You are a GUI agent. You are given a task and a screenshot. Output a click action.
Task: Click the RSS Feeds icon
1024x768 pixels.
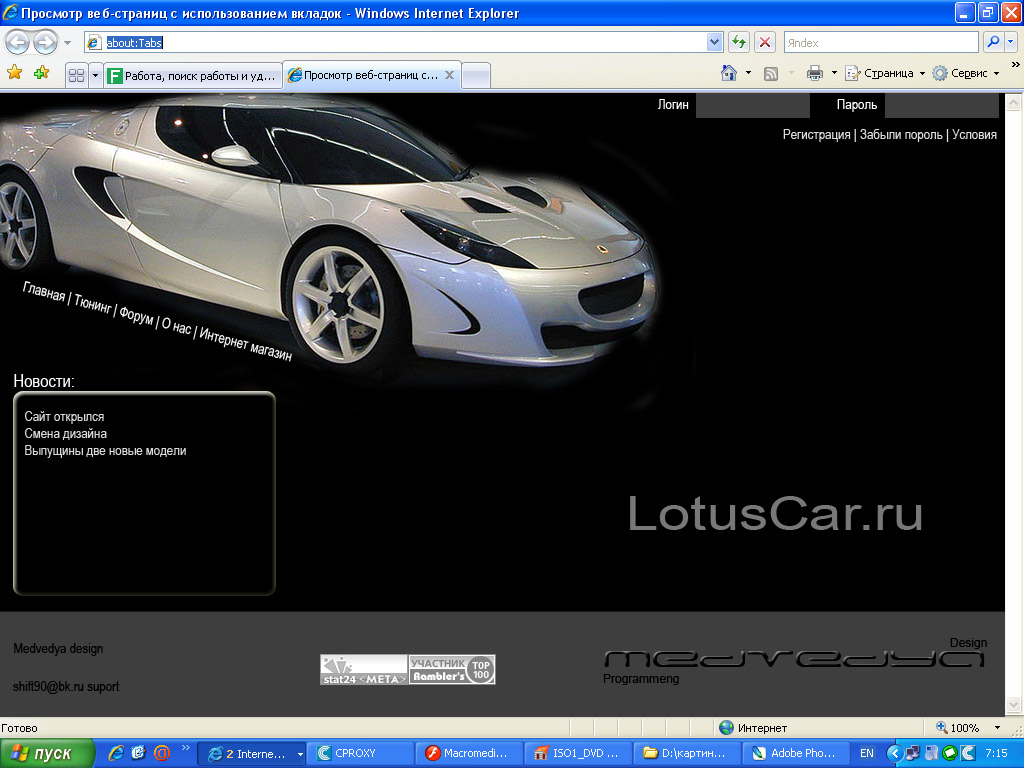770,72
